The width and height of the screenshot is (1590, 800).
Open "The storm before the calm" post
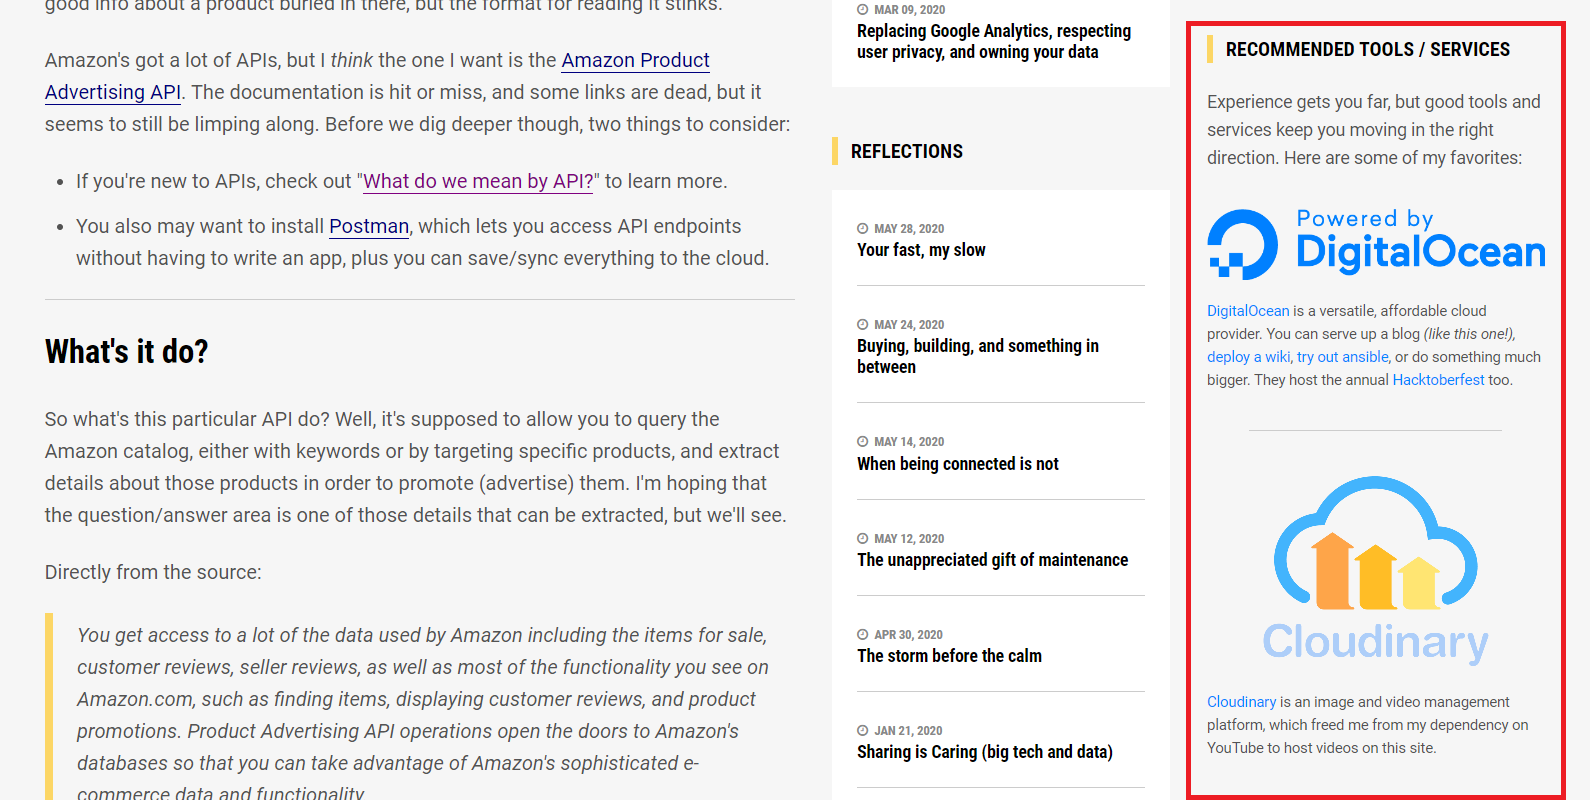[949, 656]
